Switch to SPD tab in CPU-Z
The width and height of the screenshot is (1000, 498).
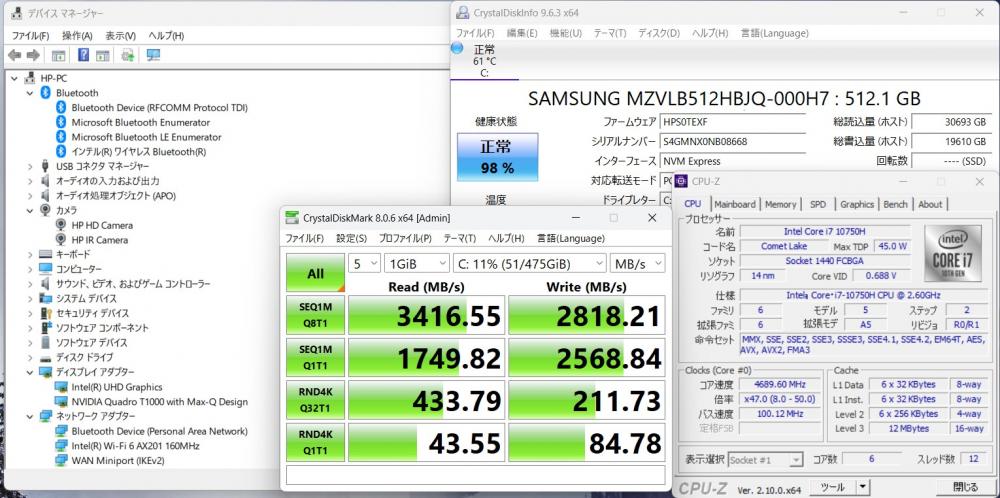click(818, 204)
